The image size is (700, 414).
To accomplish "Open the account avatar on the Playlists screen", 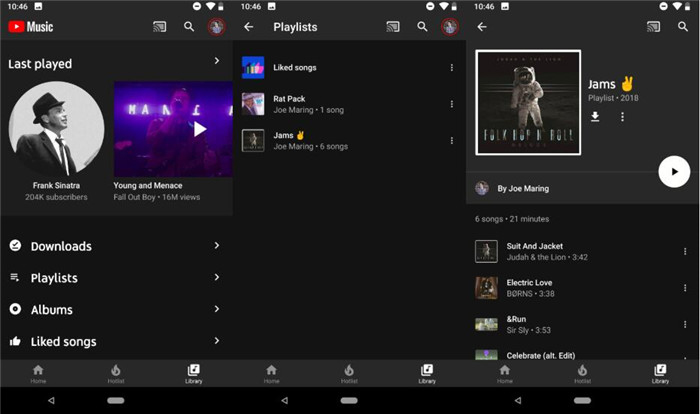I will 450,27.
